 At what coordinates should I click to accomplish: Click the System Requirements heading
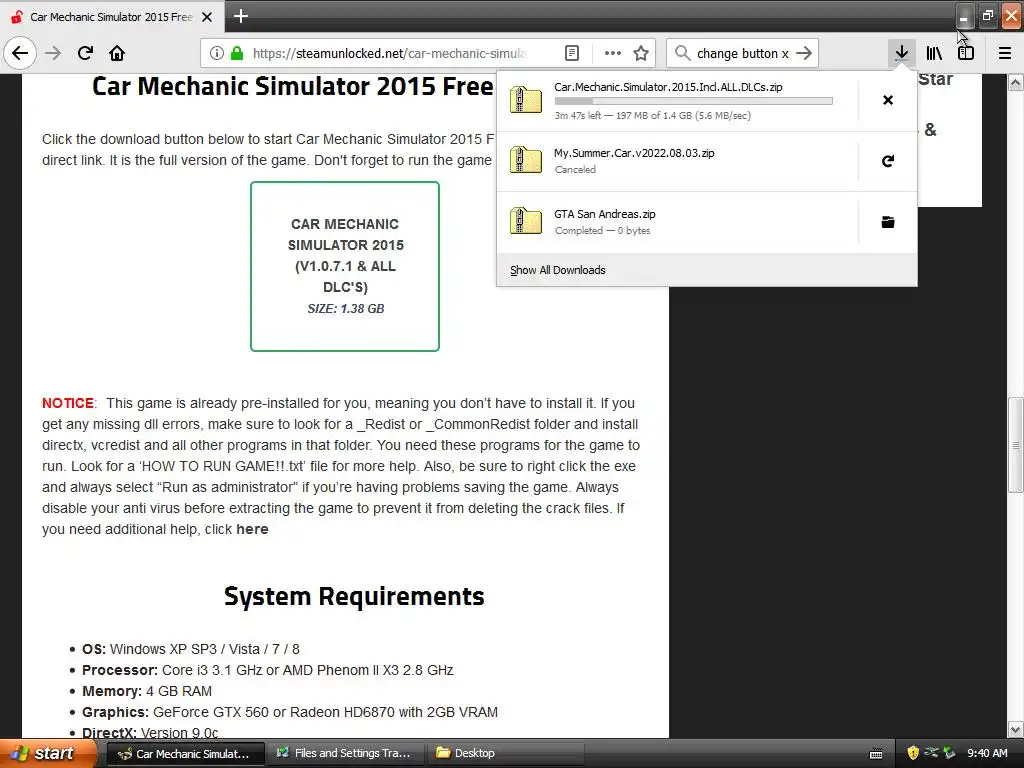point(354,596)
